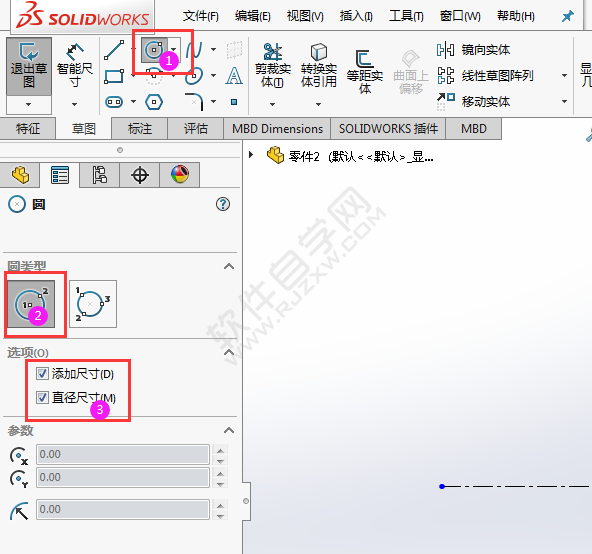This screenshot has width=592, height=554.
Task: Select the Straight Slot tool
Action: point(114,102)
